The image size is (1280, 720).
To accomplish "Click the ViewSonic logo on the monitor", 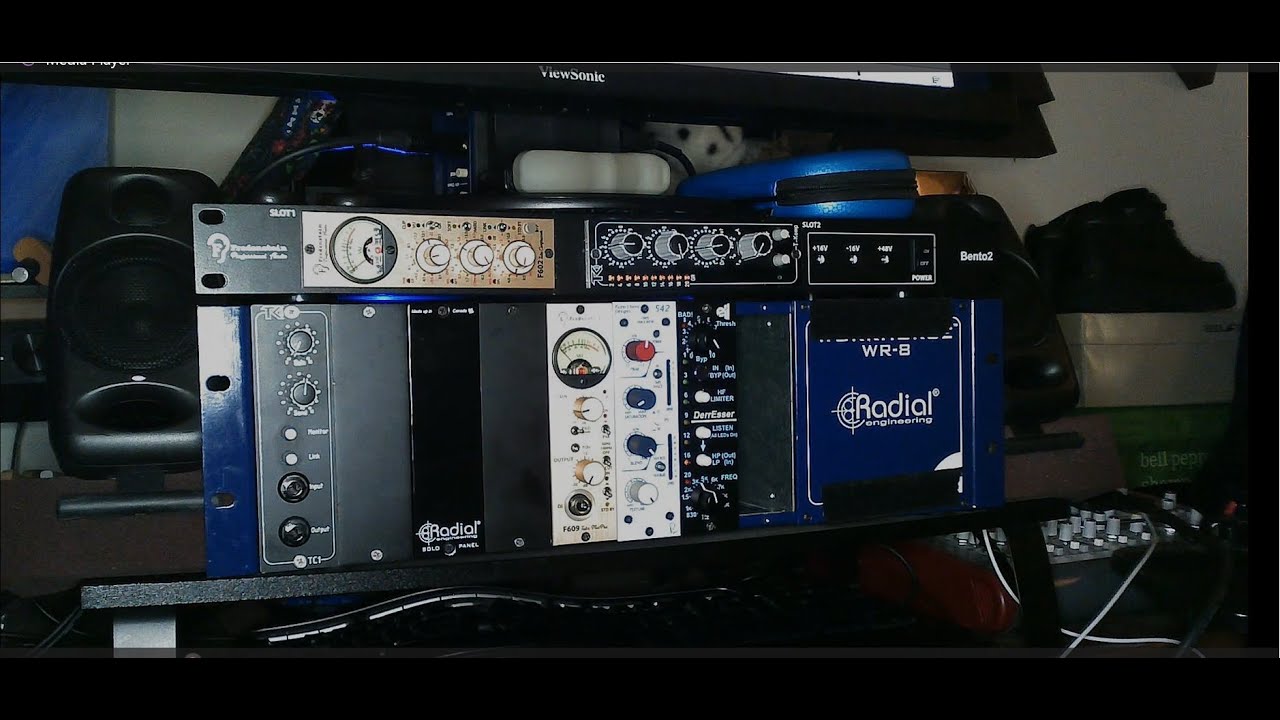I will (x=571, y=73).
